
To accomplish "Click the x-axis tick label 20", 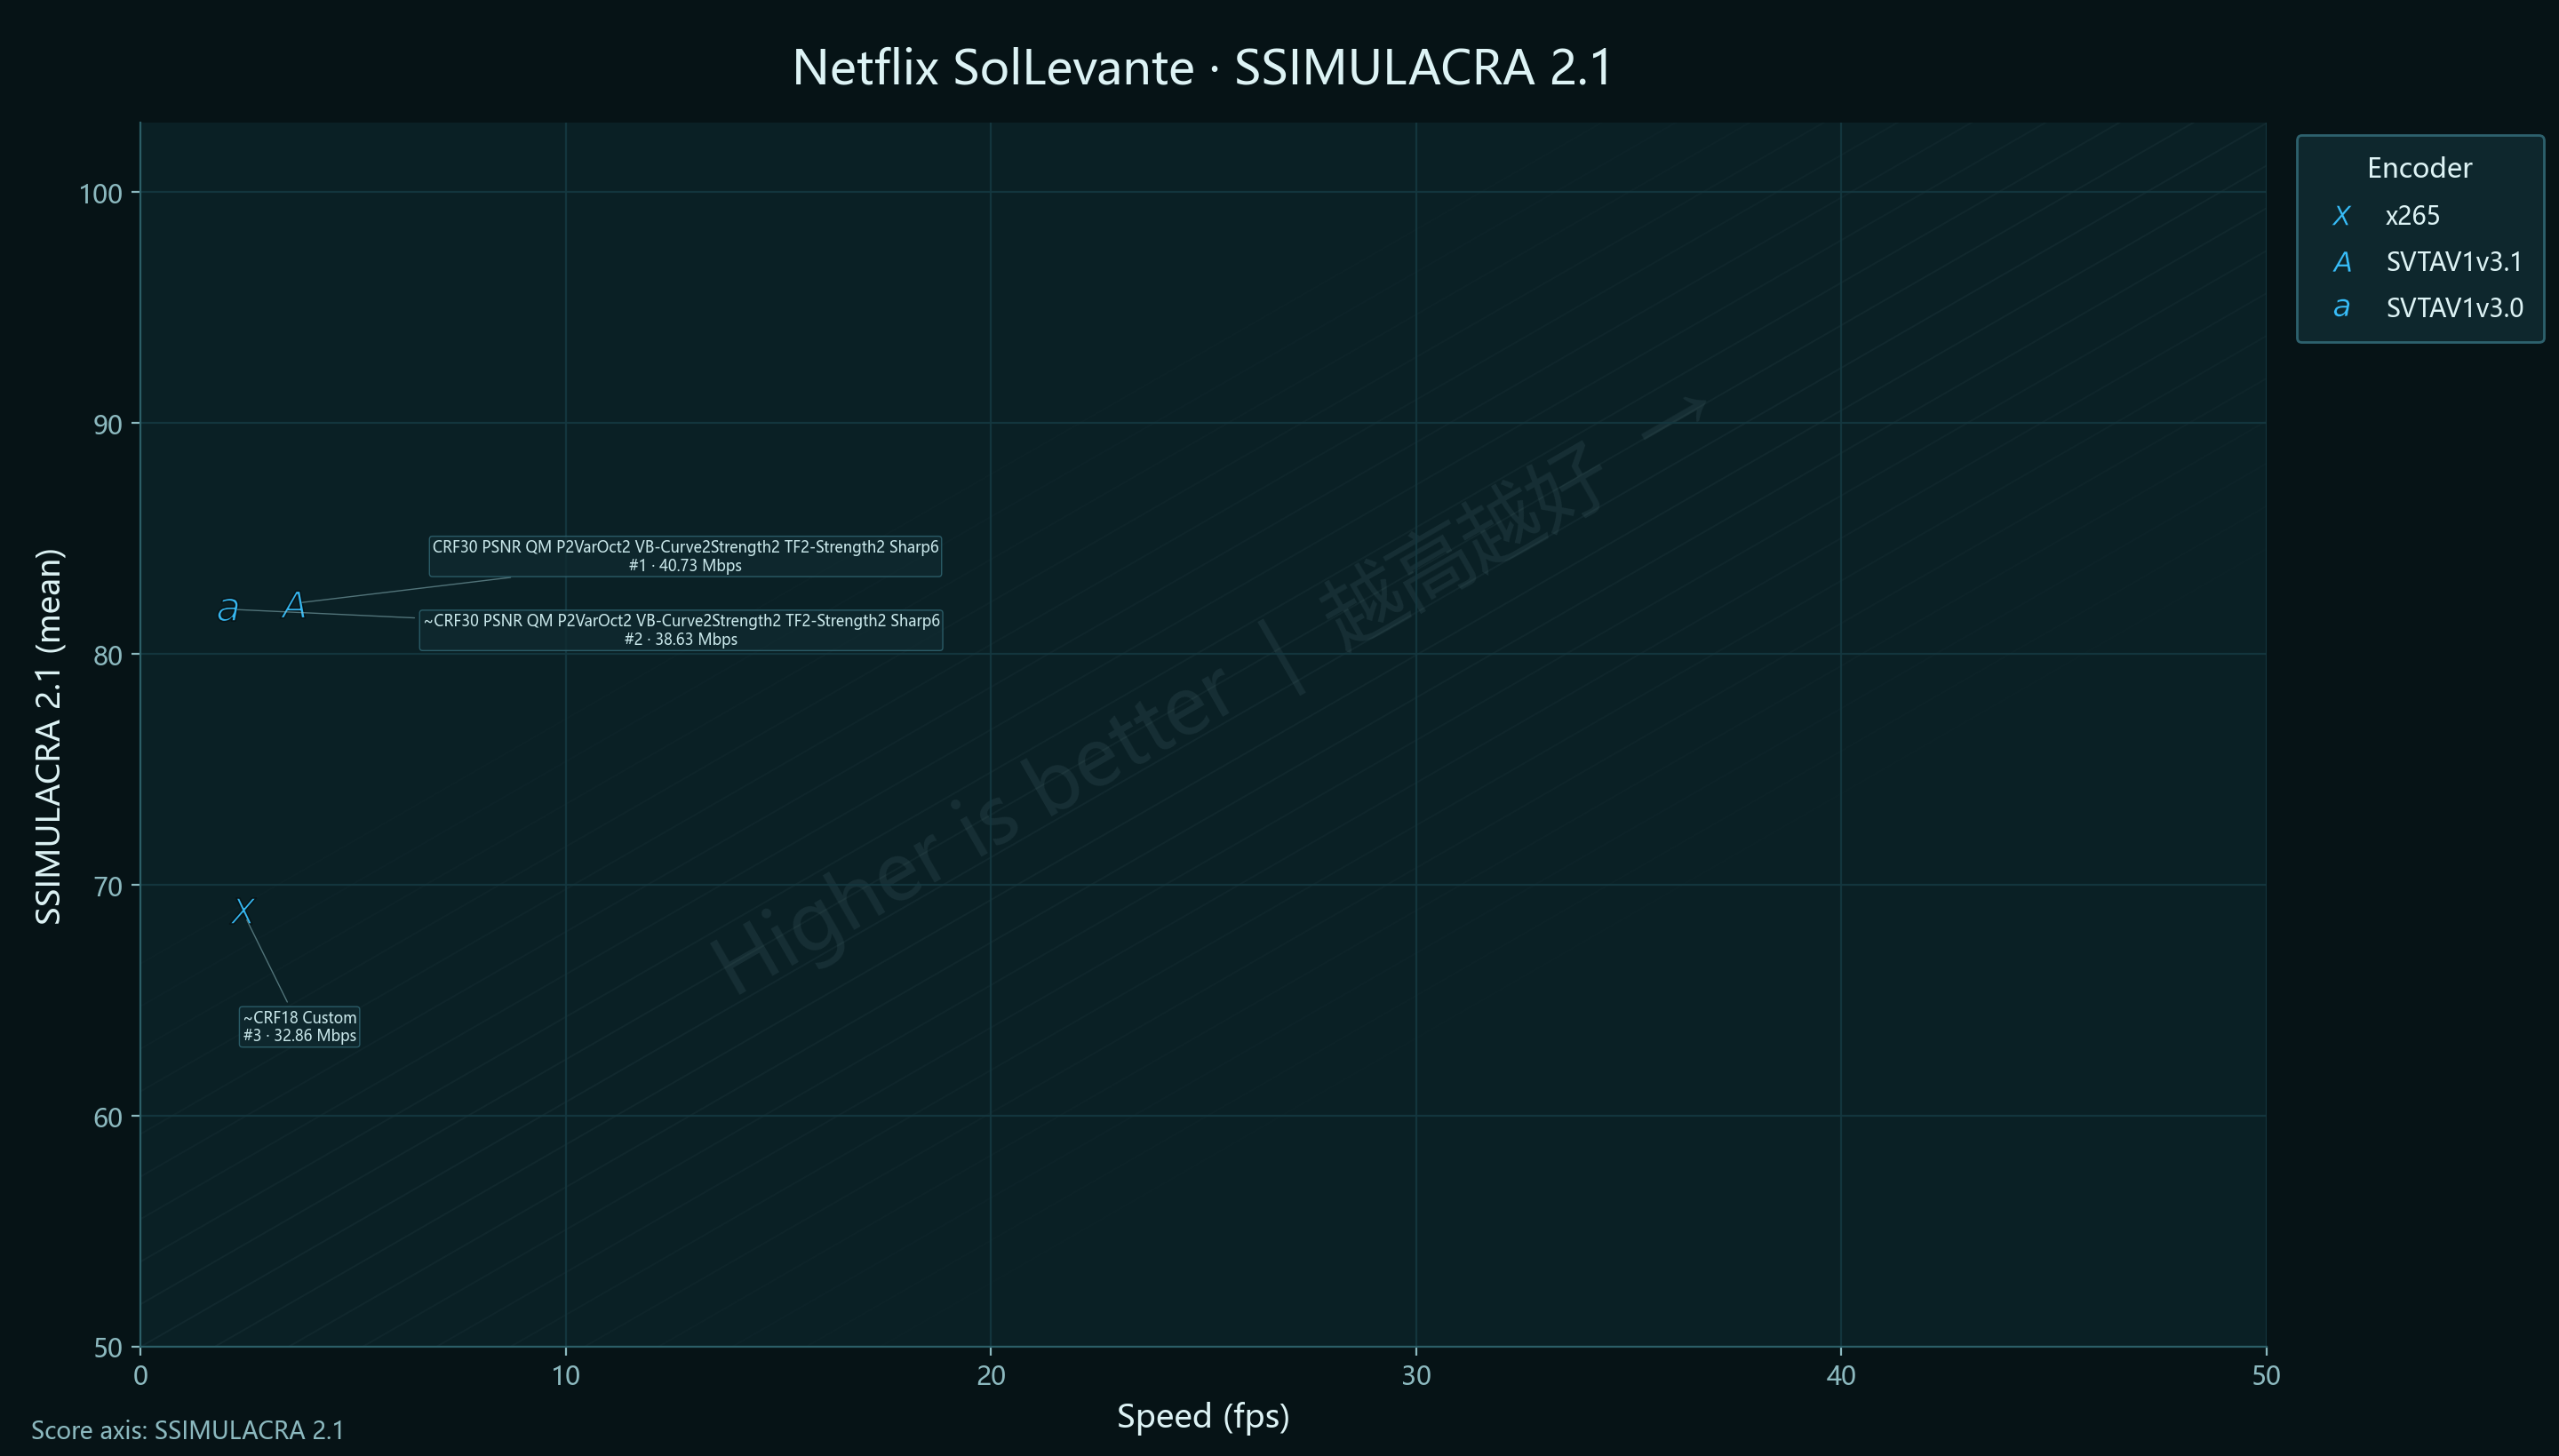I will pyautogui.click(x=991, y=1376).
